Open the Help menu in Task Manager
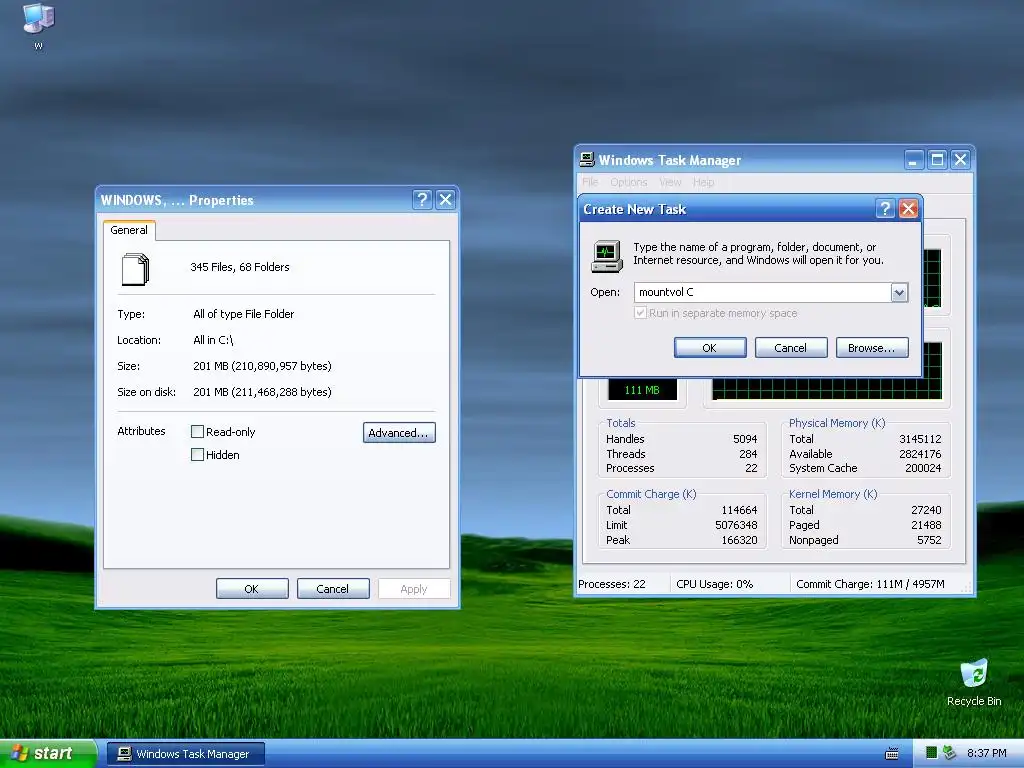Viewport: 1024px width, 768px height. tap(703, 182)
